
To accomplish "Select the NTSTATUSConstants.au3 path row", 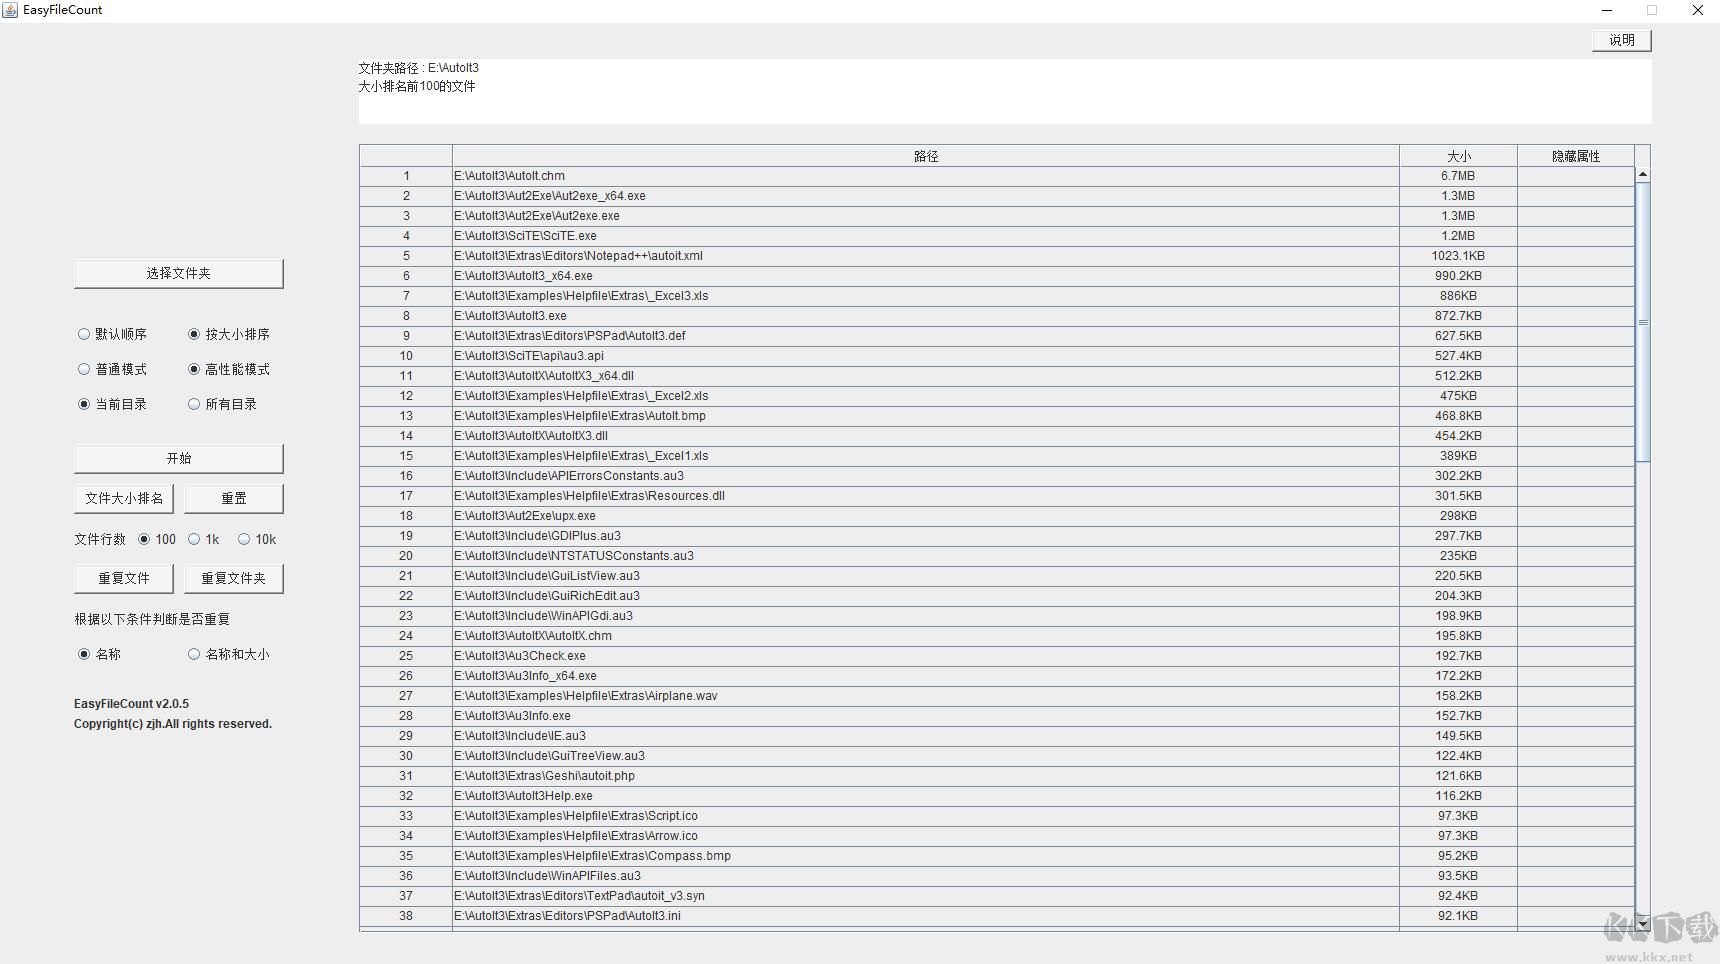I will click(926, 556).
